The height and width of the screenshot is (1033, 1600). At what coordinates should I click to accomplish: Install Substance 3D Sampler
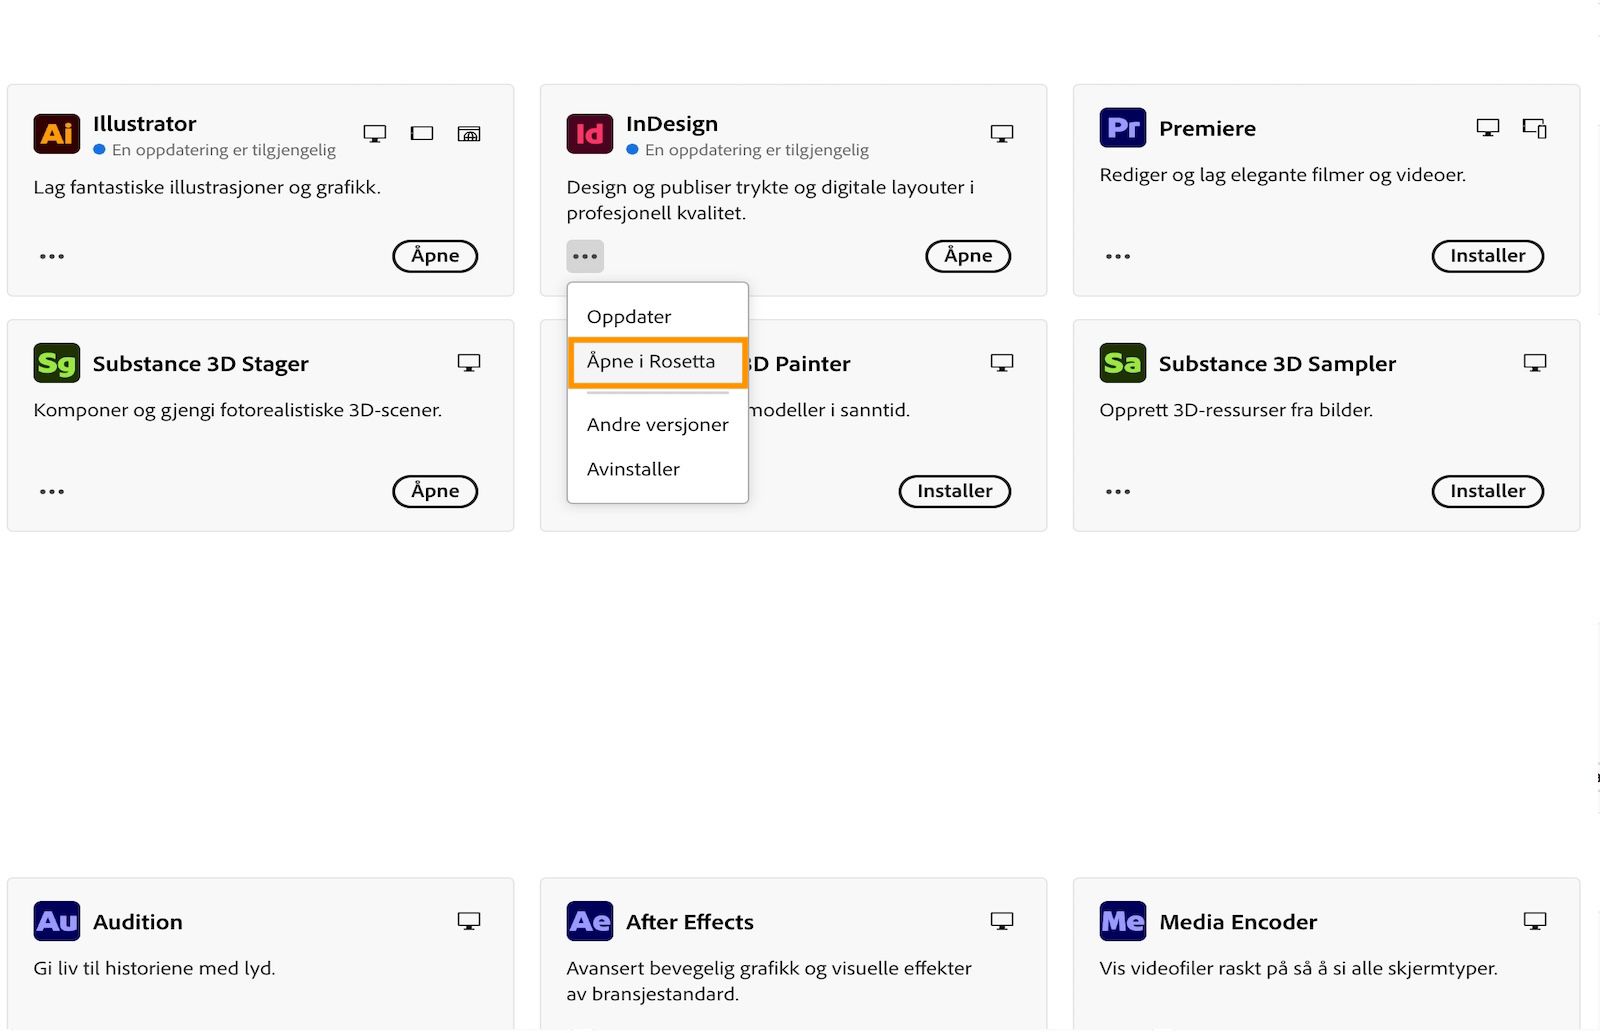[1488, 491]
